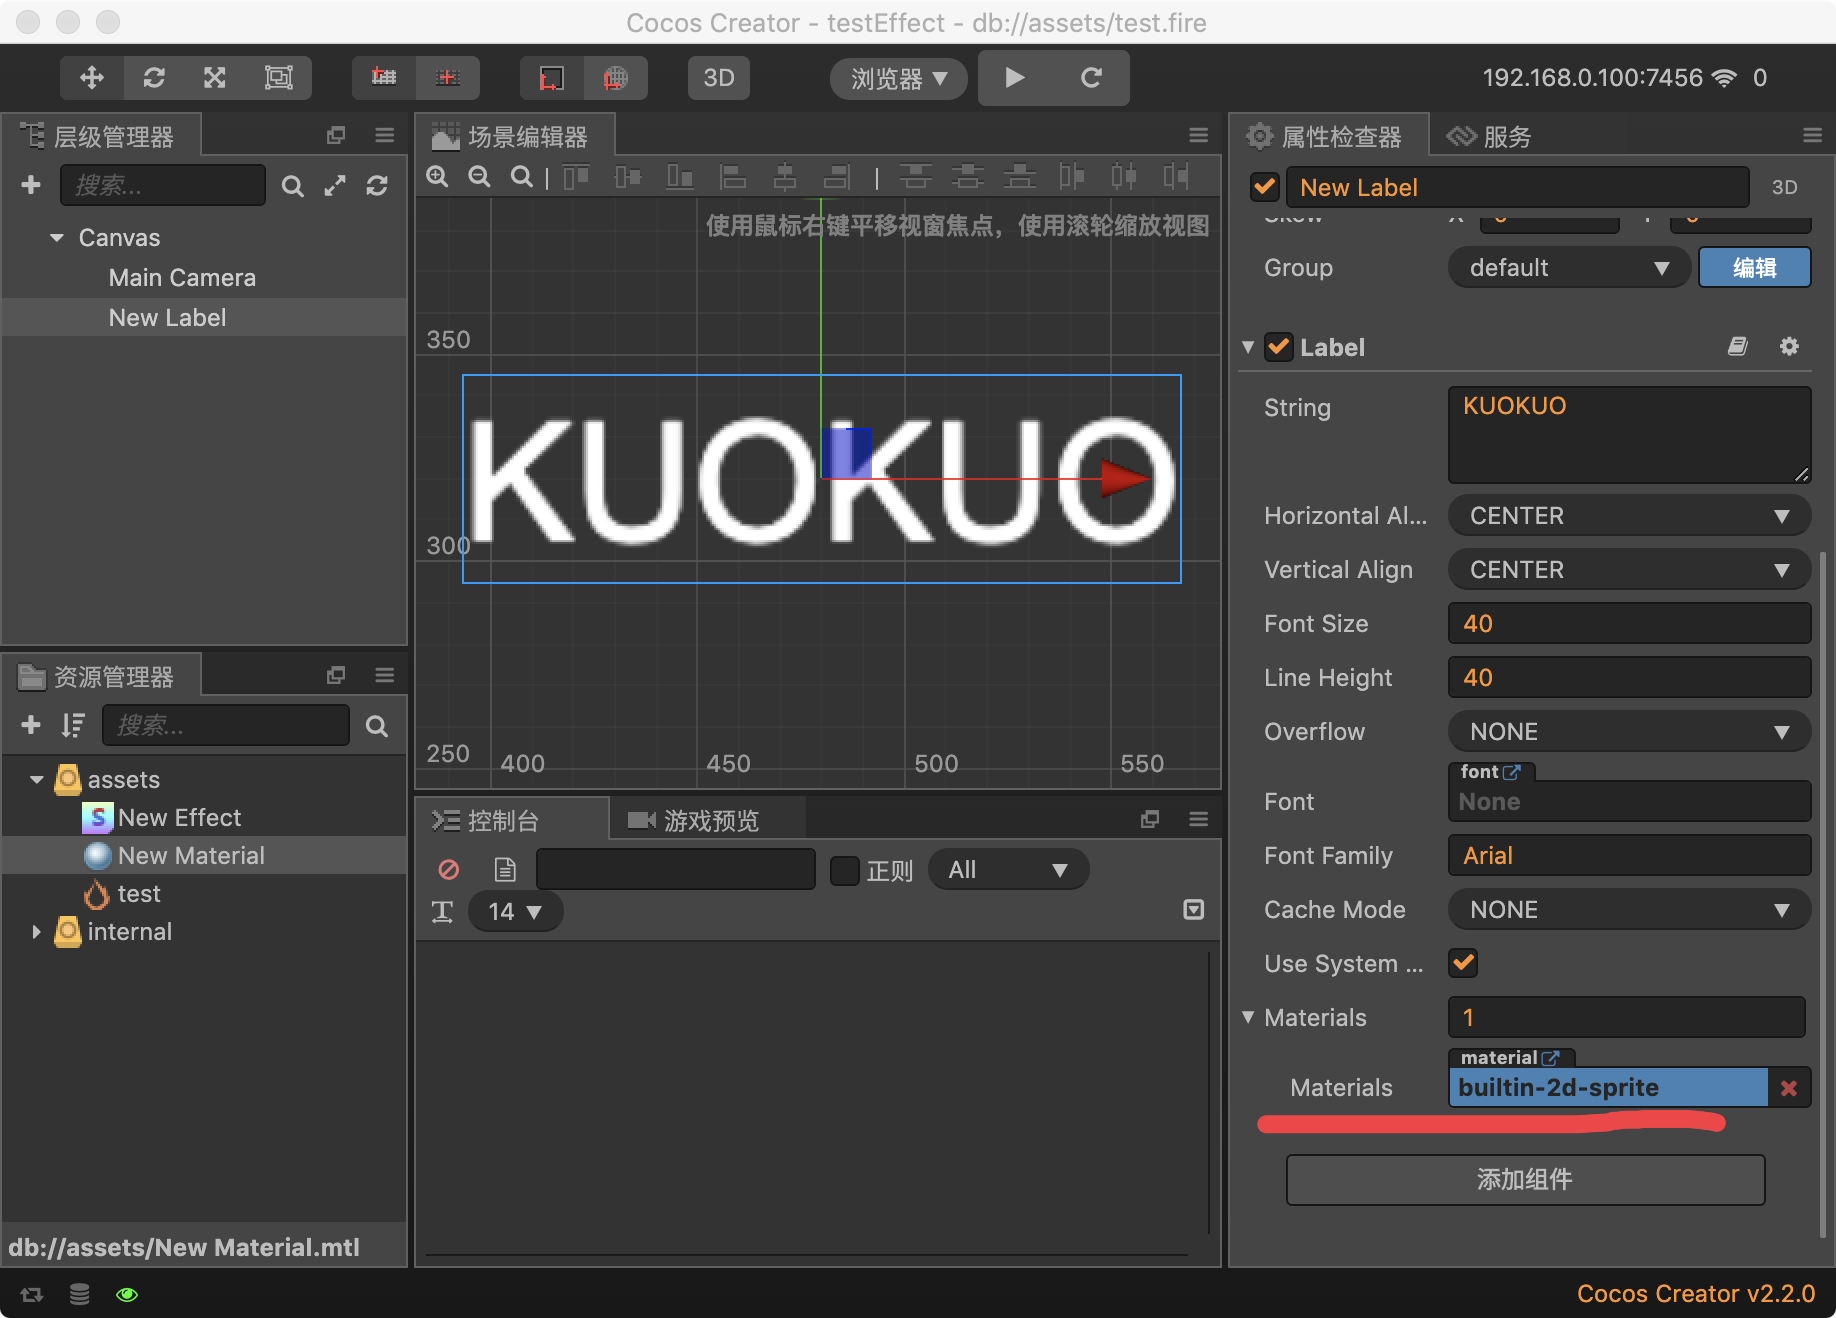Viewport: 1836px width, 1318px height.
Task: Select Main Camera node
Action: click(x=182, y=278)
